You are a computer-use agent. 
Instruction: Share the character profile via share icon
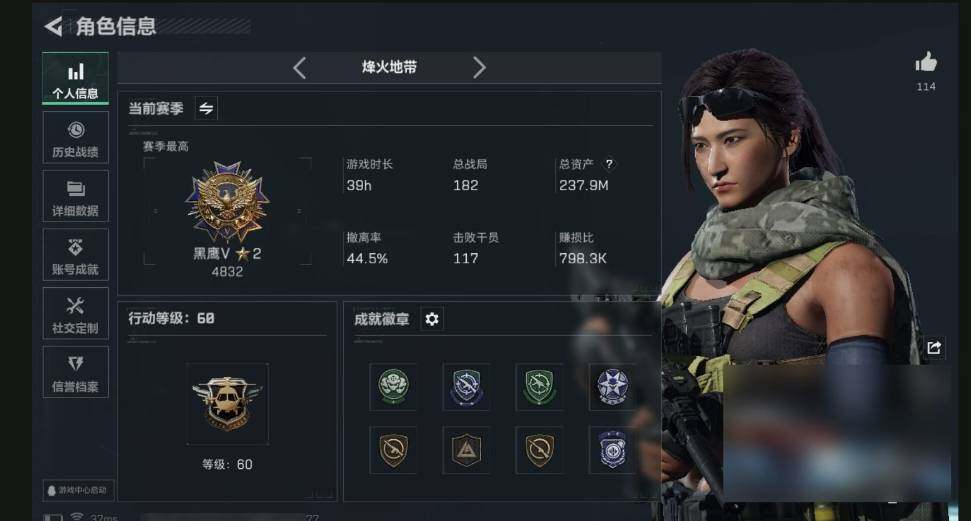tap(934, 348)
